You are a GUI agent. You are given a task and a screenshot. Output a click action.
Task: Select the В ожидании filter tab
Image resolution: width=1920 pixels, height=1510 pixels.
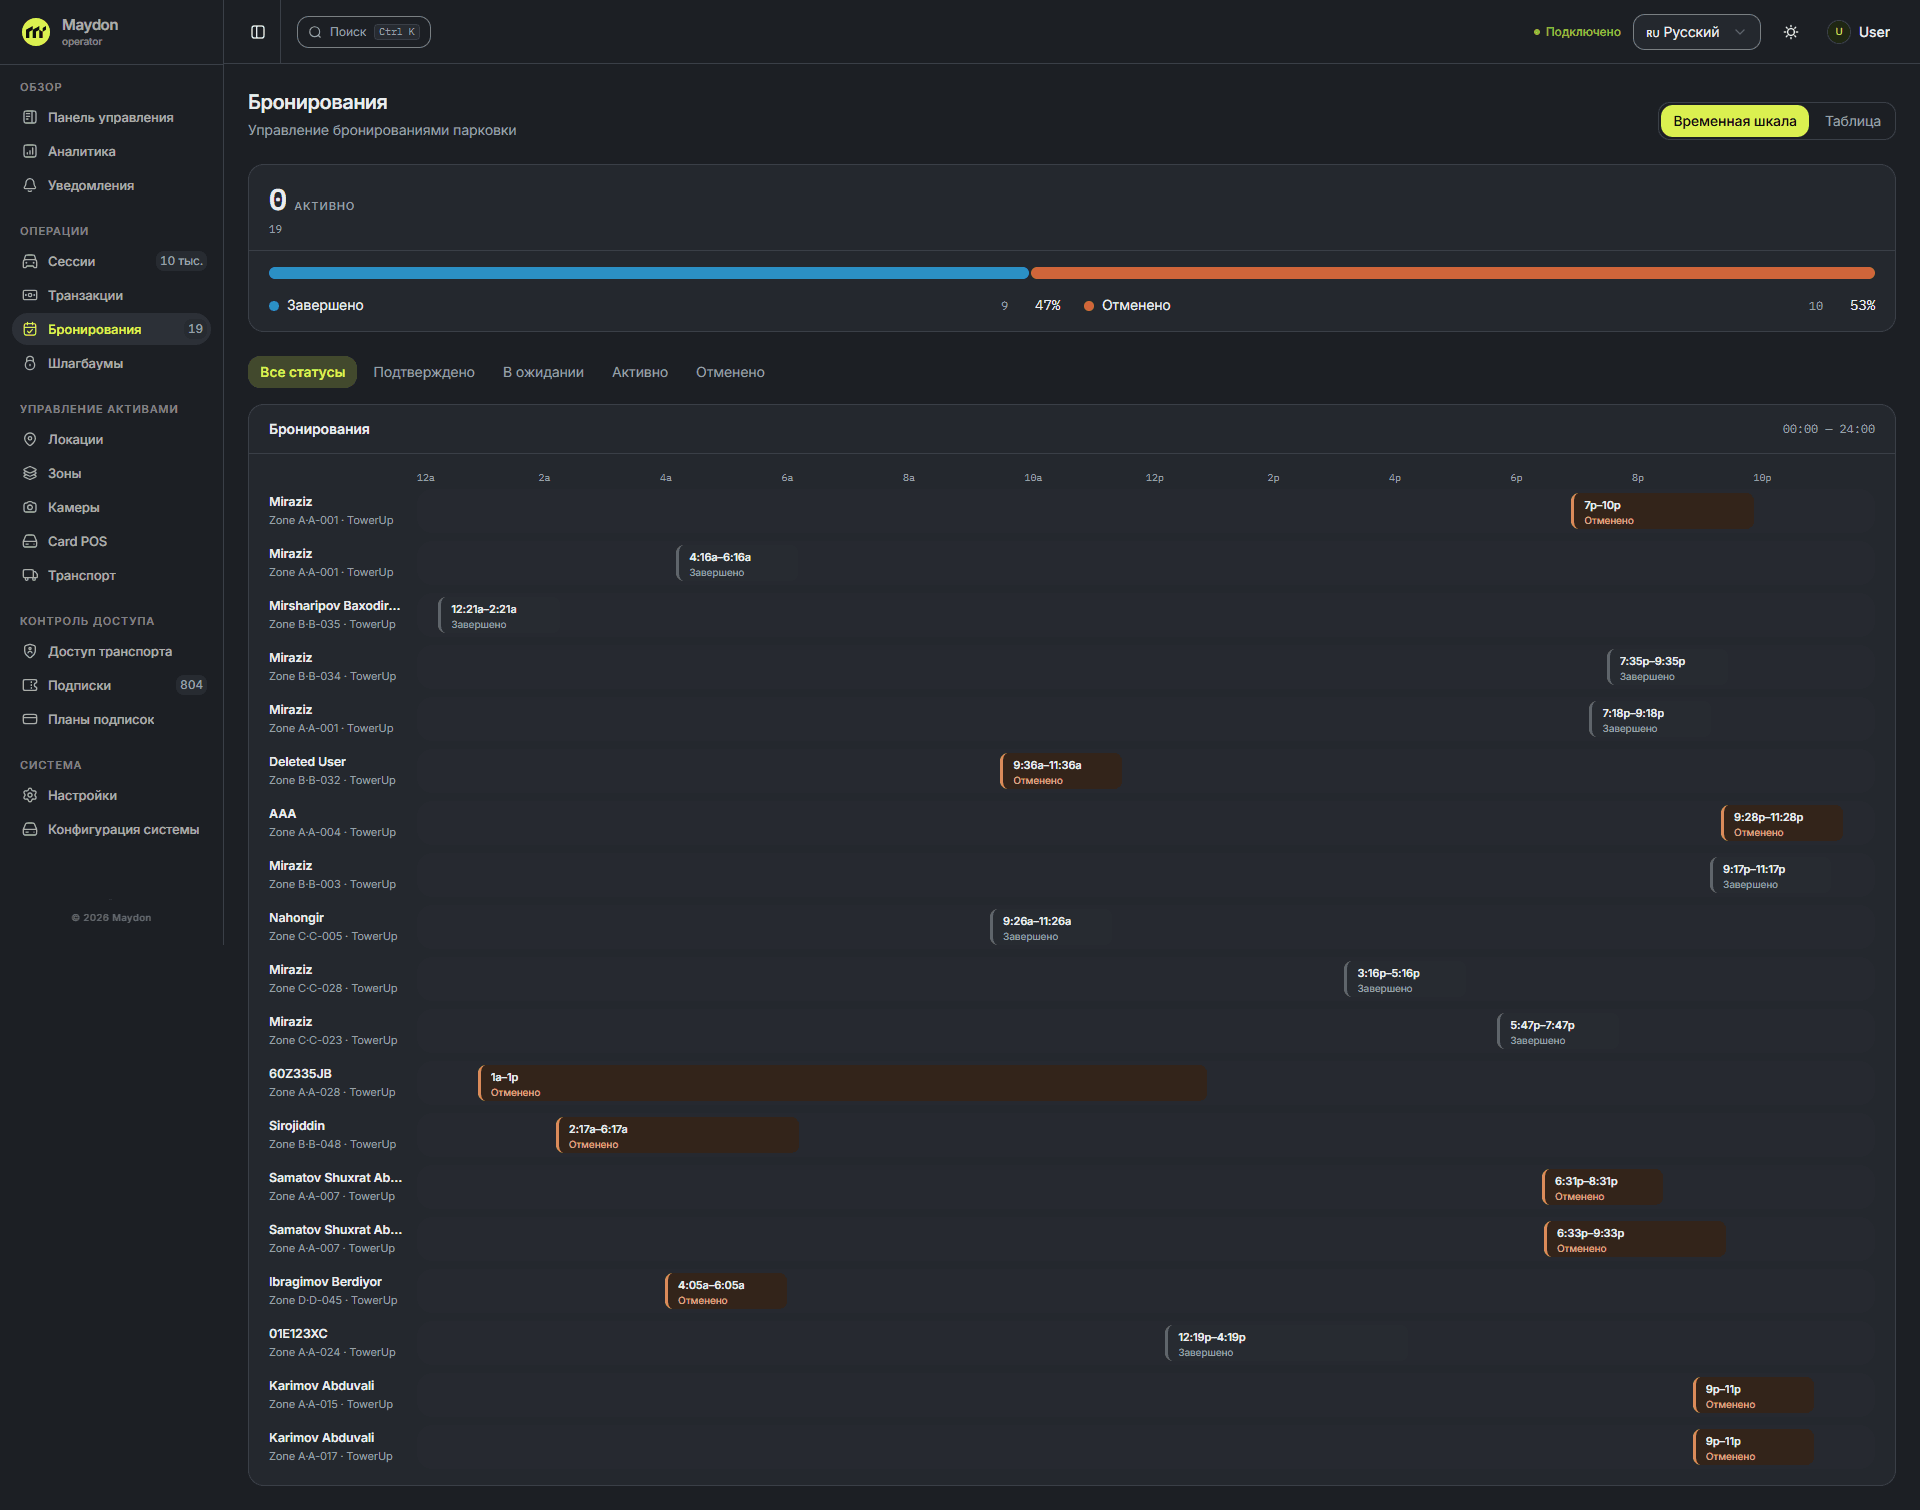point(543,372)
